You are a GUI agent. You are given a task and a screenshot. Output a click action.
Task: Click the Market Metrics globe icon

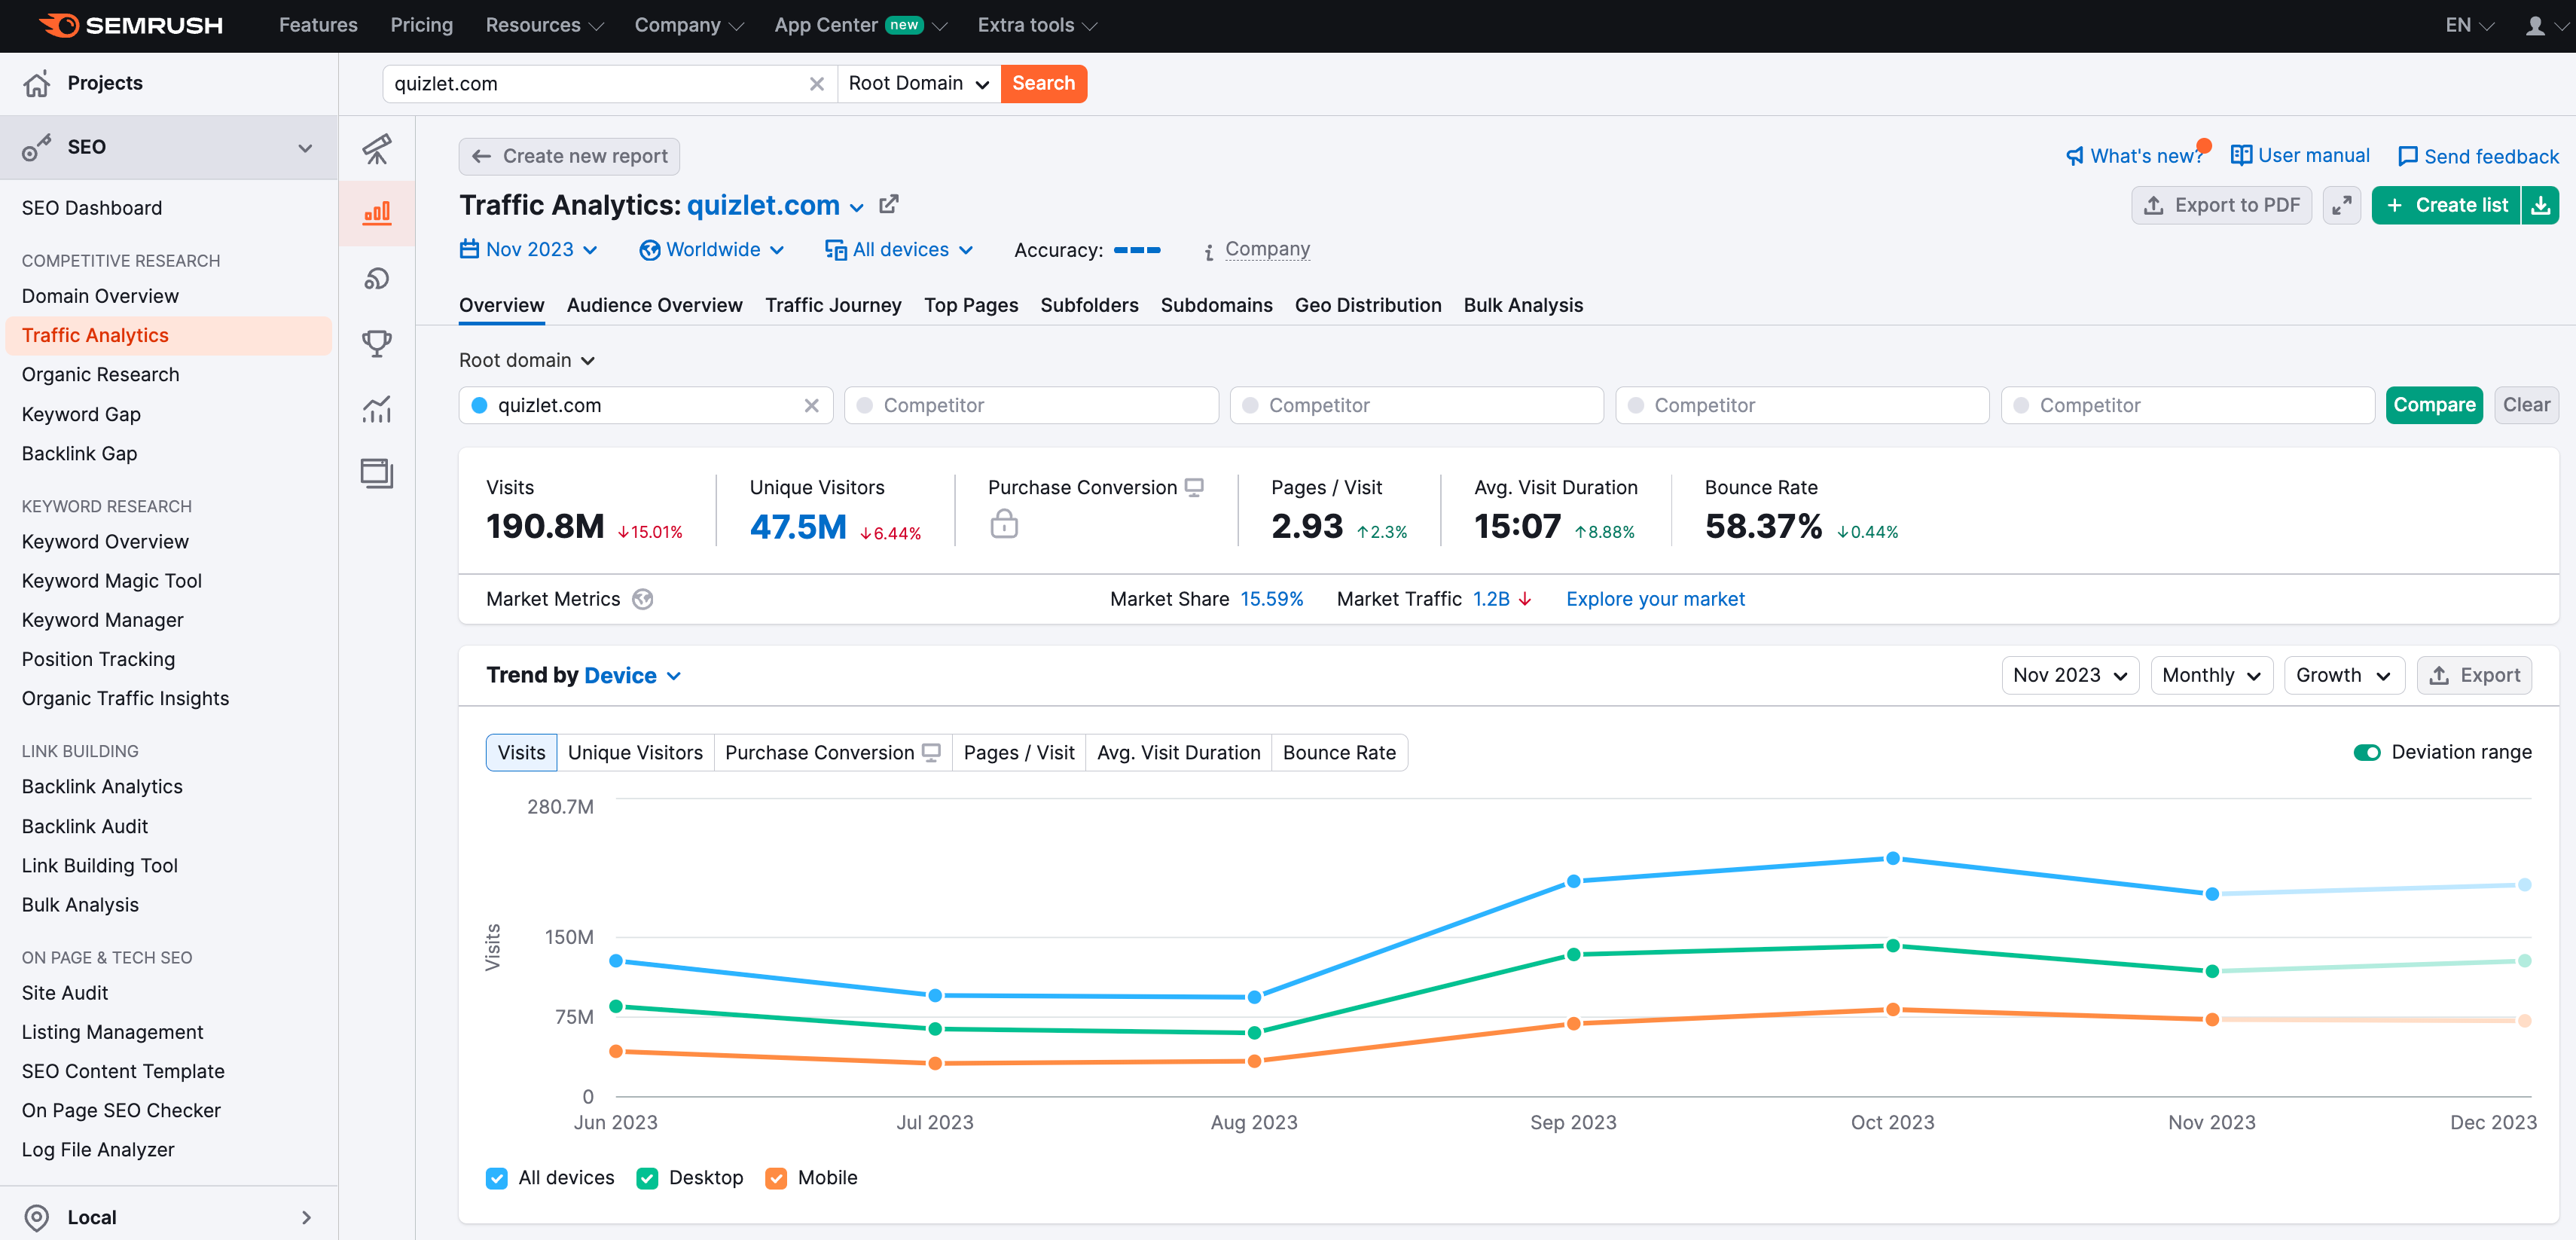[x=643, y=599]
